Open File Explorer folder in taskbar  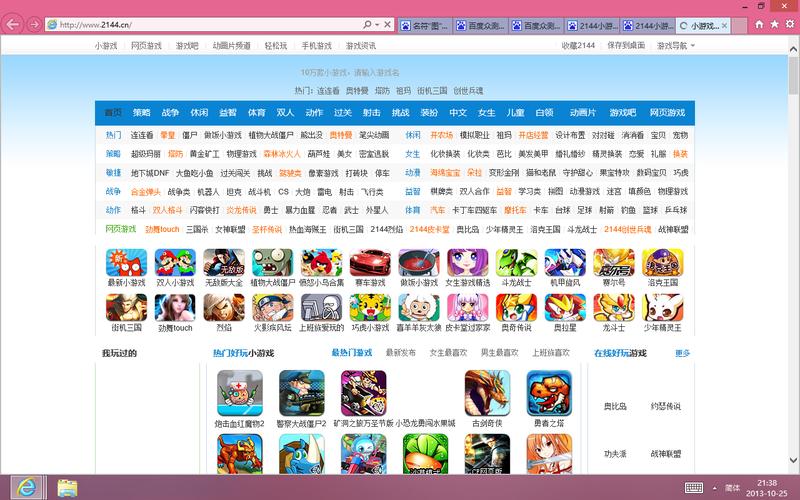67,486
